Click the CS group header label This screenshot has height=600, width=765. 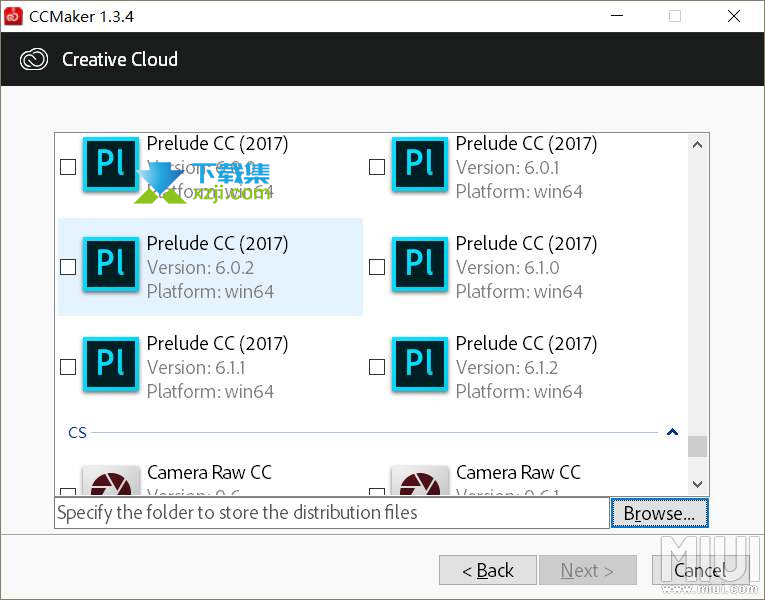78,433
